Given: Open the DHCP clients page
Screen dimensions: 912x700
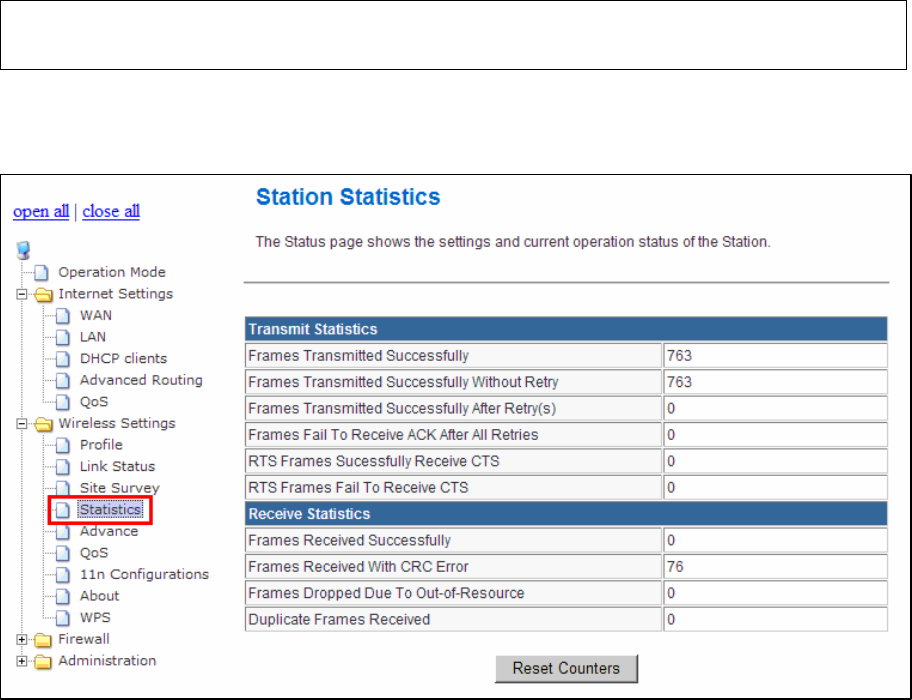Looking at the screenshot, I should (123, 358).
